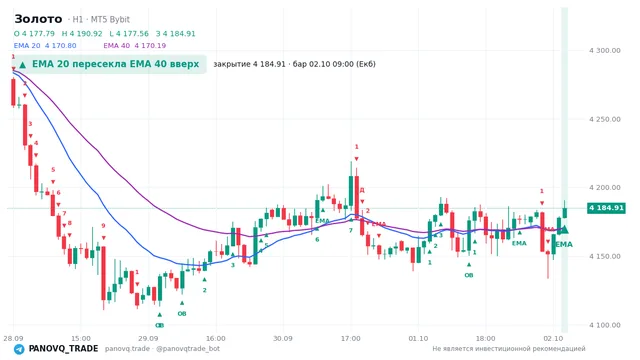Click the EMA 20 4 170.80 legend
640x360 pixels.
point(45,45)
